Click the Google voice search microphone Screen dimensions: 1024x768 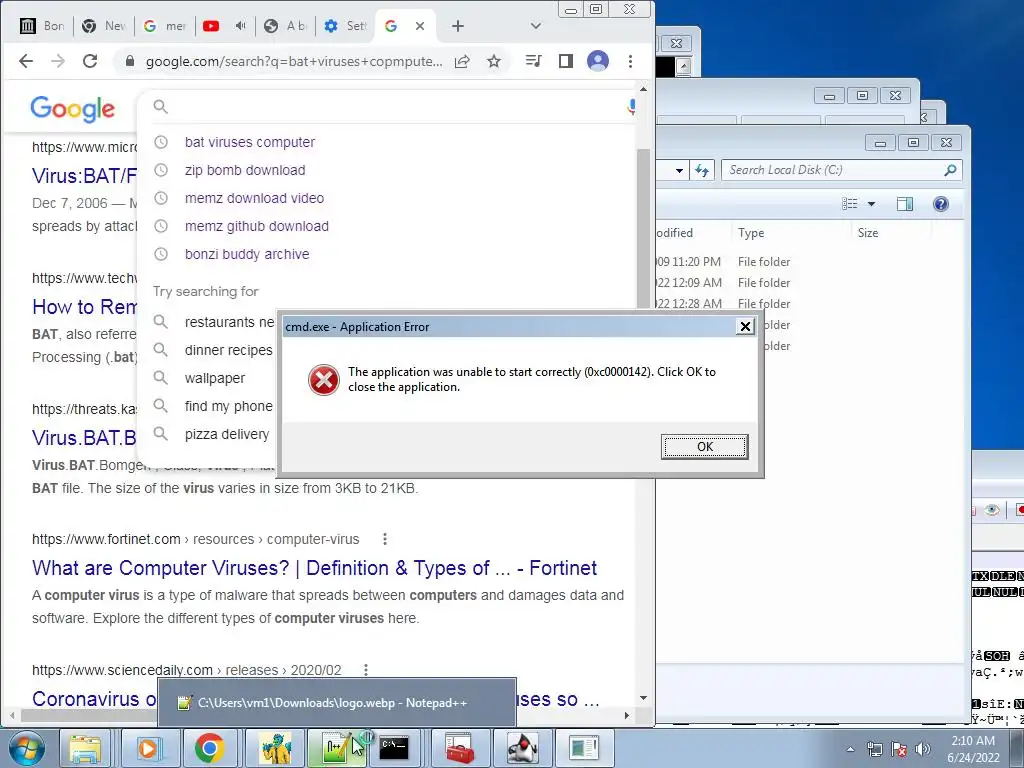[x=631, y=106]
